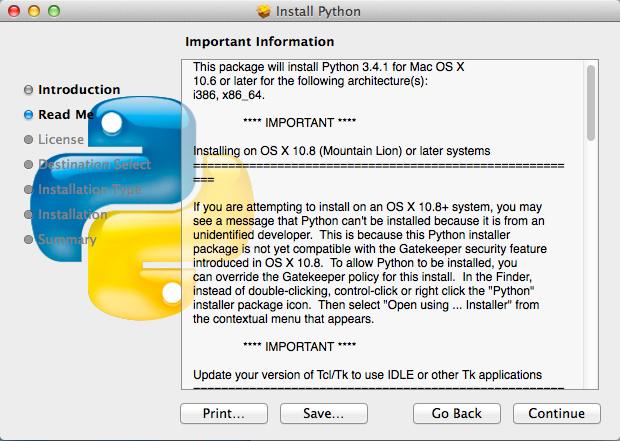Viewport: 620px width, 441px height.
Task: Click the Important Information heading
Action: pyautogui.click(x=260, y=42)
